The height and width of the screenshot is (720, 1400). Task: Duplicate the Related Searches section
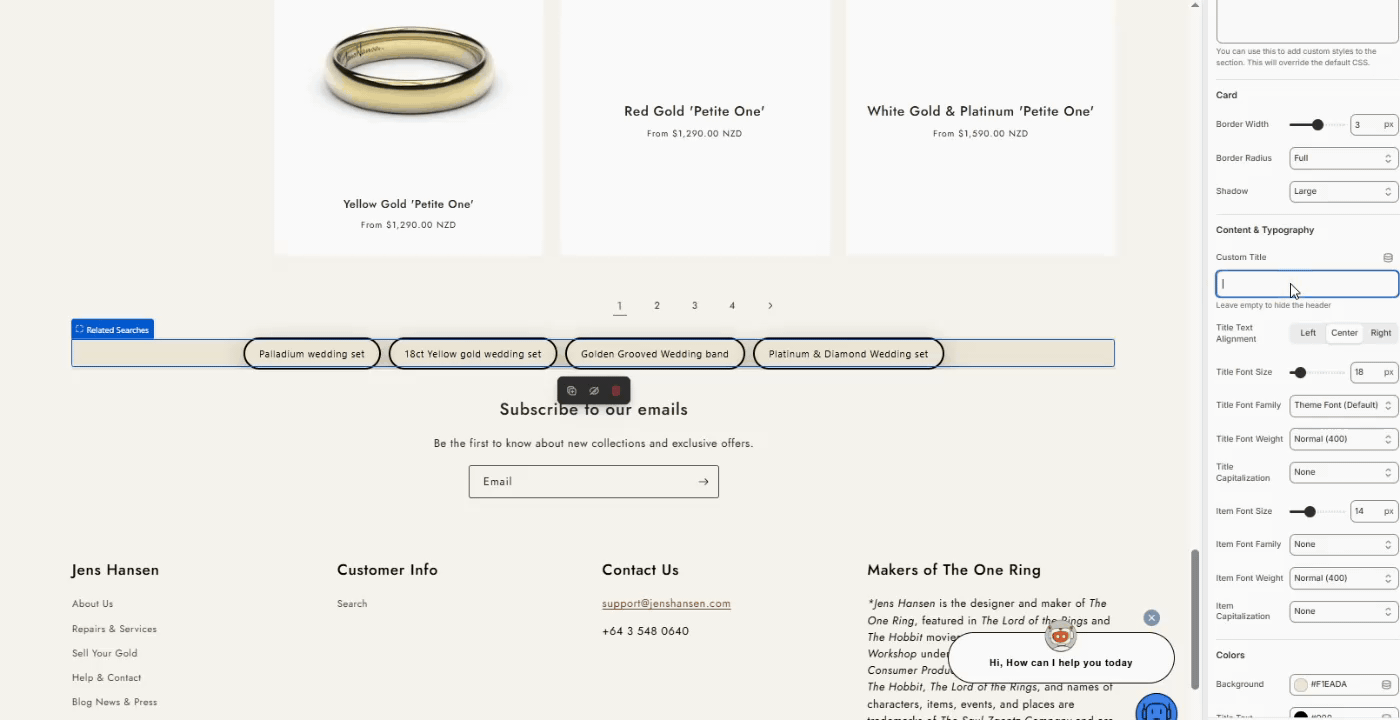[572, 391]
